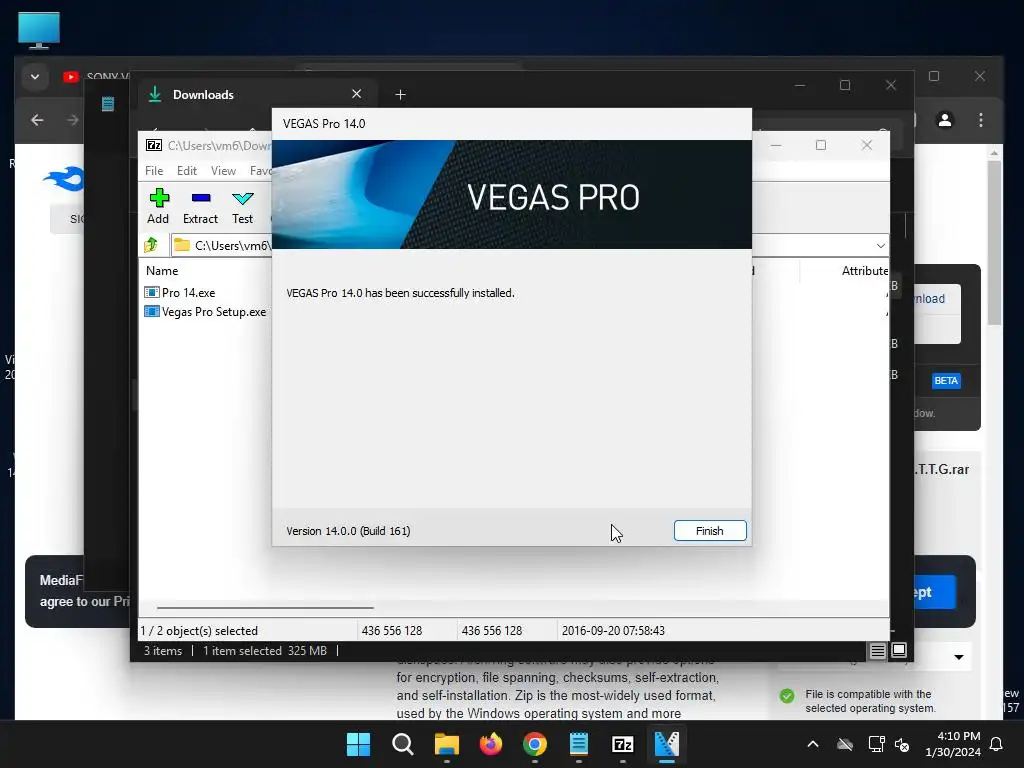Open Google Chrome from taskbar
This screenshot has height=768, width=1024.
click(535, 744)
